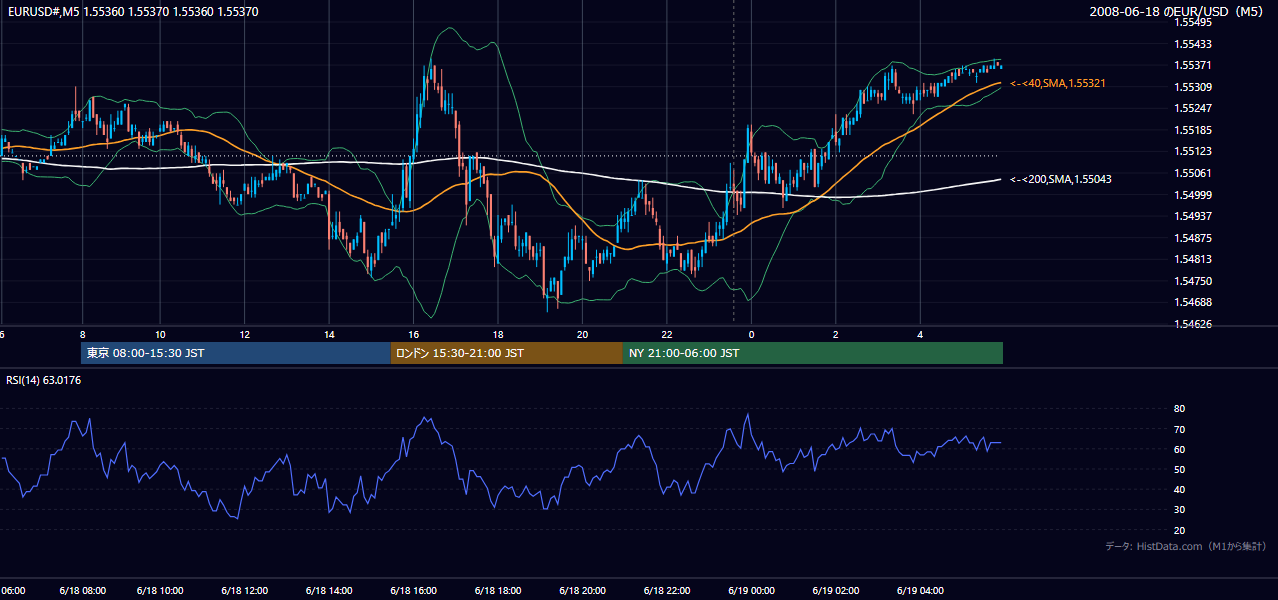The image size is (1278, 600).
Task: Click the 1.55247 price axis label
Action: click(1192, 108)
